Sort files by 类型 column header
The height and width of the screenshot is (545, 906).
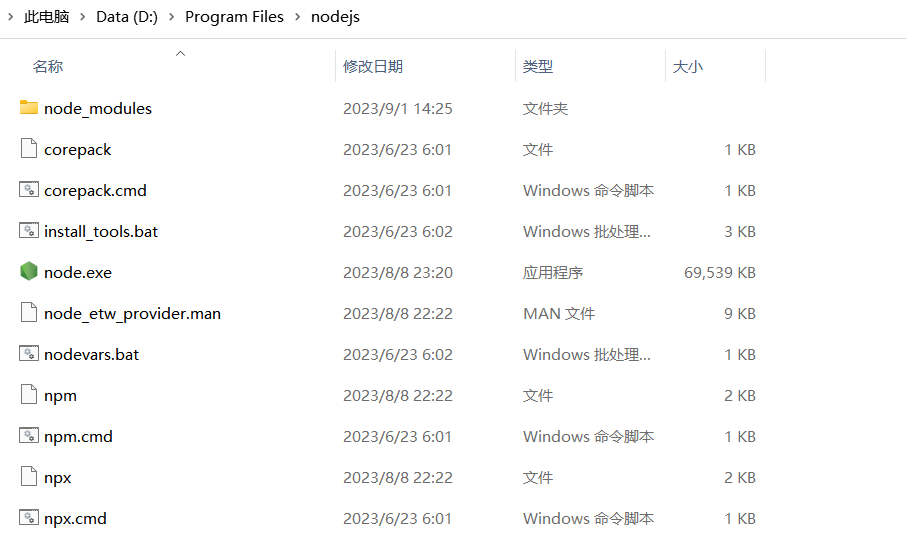coord(538,66)
